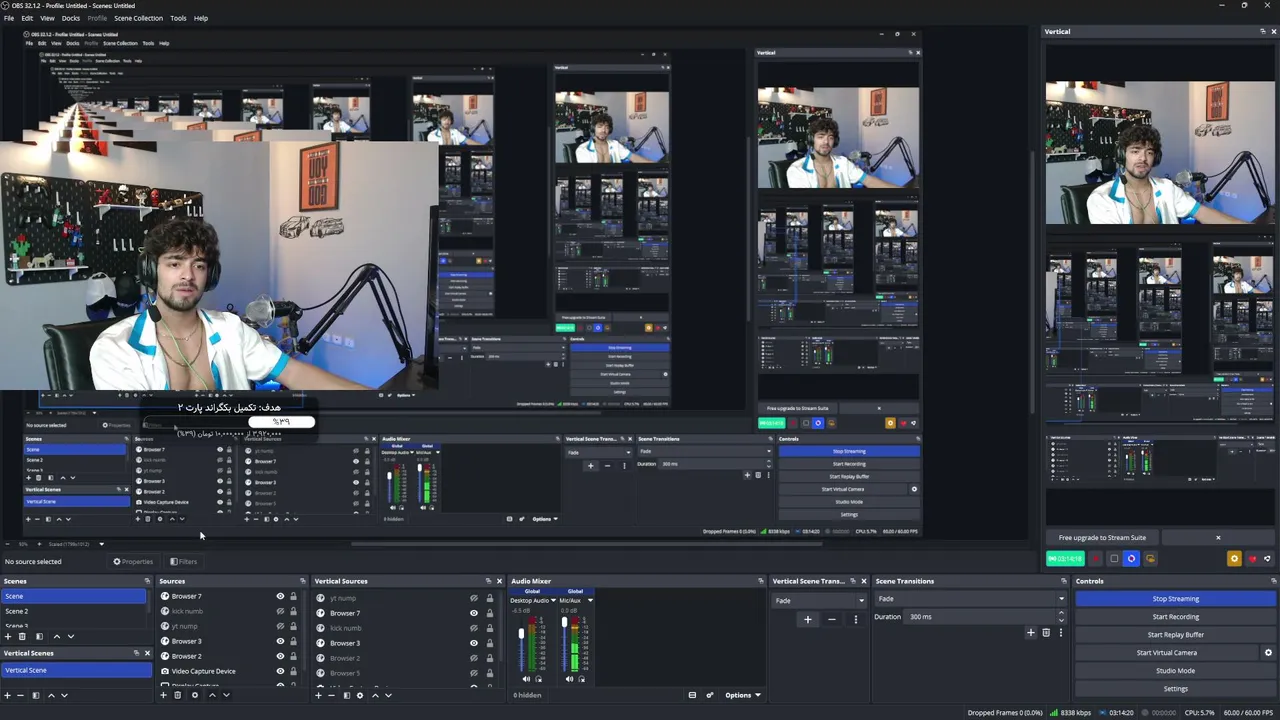Open Audio Mixer advanced properties gears icon
1280x720 pixels.
(x=710, y=695)
